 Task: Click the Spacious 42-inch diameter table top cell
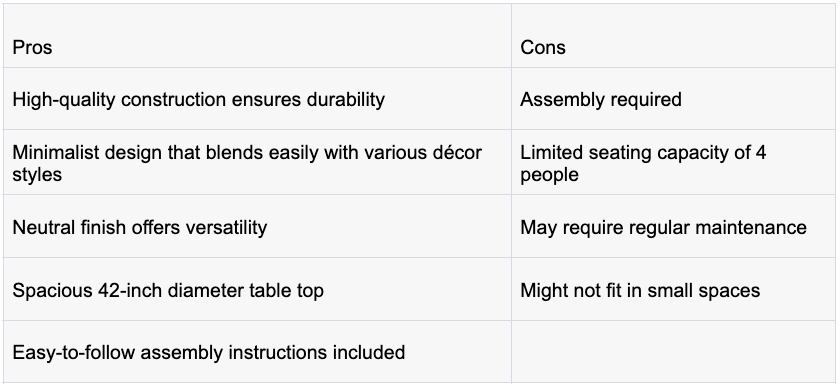coord(257,289)
